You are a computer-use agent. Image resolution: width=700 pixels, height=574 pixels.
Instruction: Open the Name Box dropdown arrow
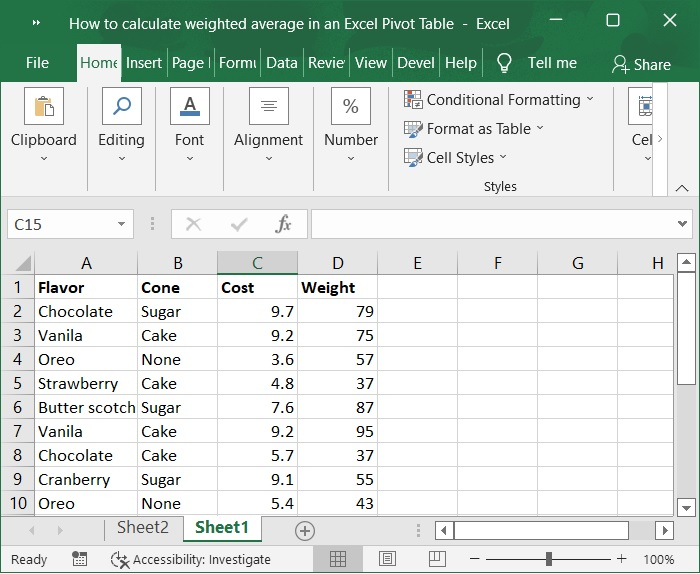point(122,225)
